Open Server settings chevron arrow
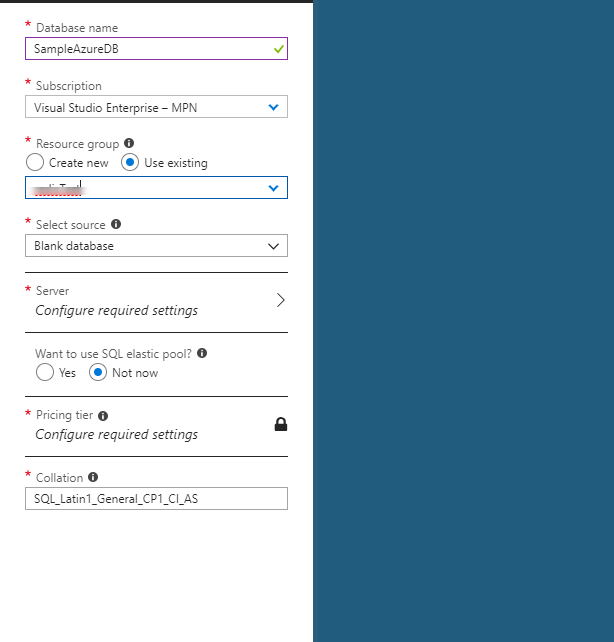 click(280, 300)
